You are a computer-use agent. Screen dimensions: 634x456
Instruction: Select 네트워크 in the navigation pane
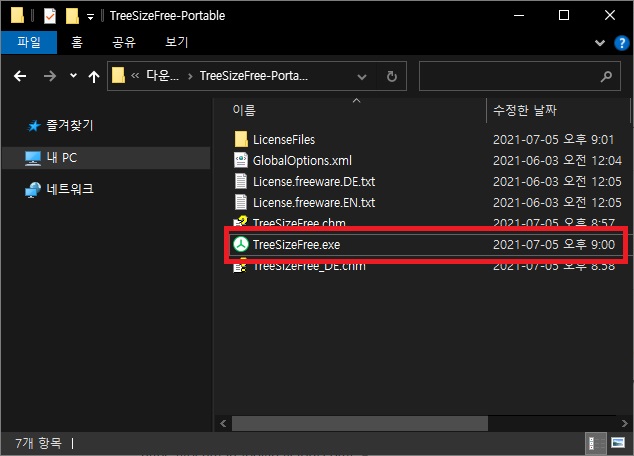coord(70,189)
